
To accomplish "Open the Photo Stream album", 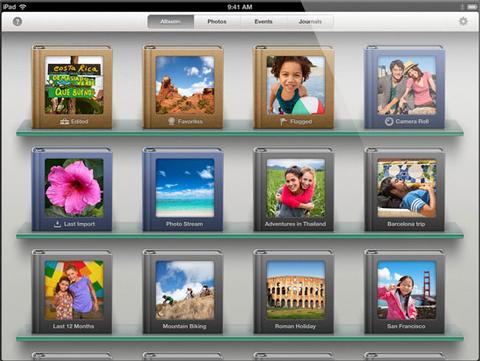I will [x=183, y=189].
